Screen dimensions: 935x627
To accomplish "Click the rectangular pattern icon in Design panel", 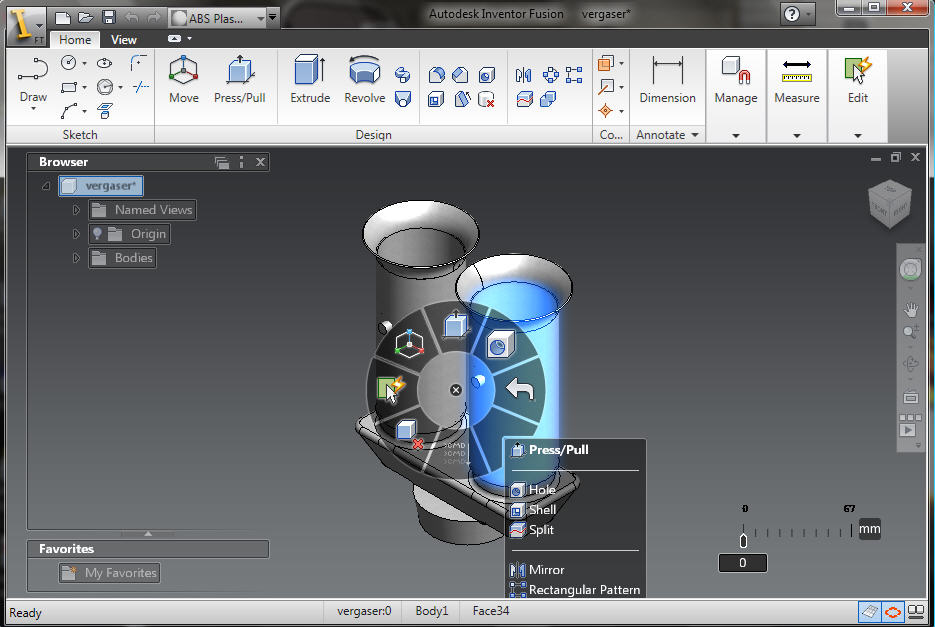I will click(x=574, y=75).
